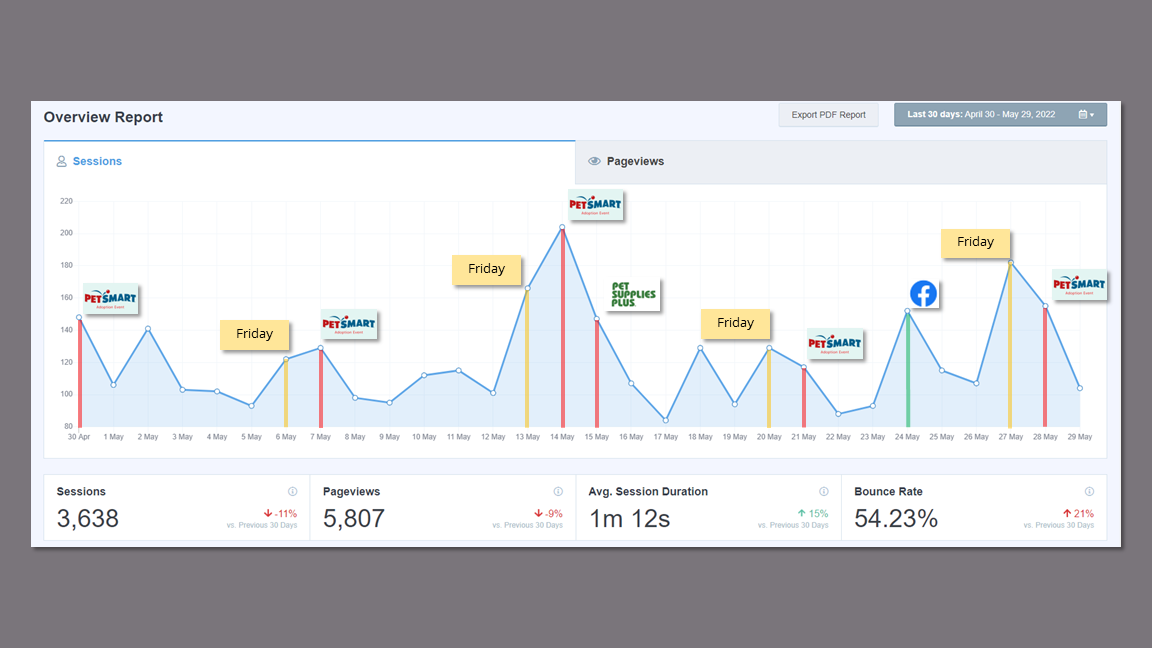This screenshot has height=648, width=1152.
Task: Click the 11 May data point
Action: (458, 370)
